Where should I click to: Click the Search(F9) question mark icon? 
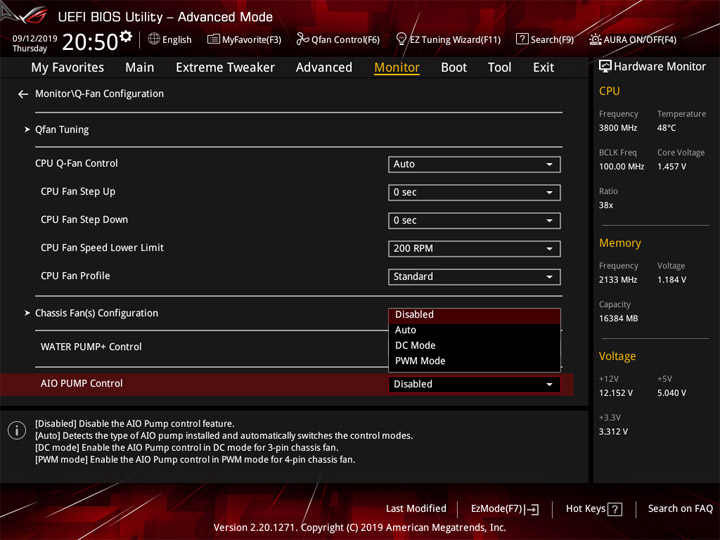click(522, 39)
